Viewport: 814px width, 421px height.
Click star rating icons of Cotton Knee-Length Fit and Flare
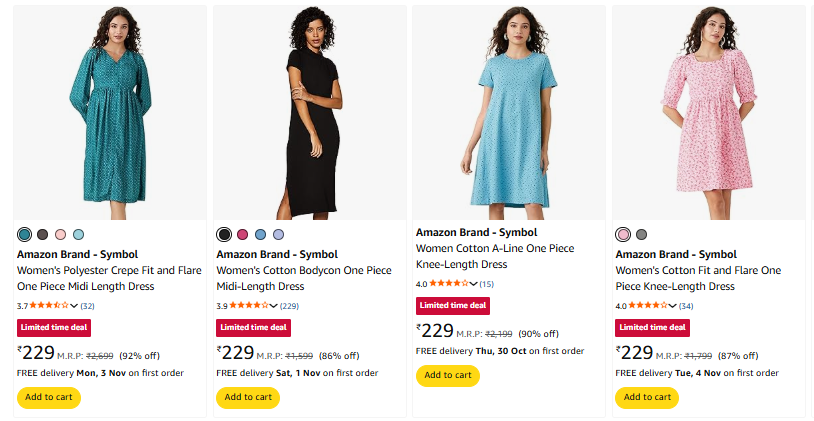(648, 305)
